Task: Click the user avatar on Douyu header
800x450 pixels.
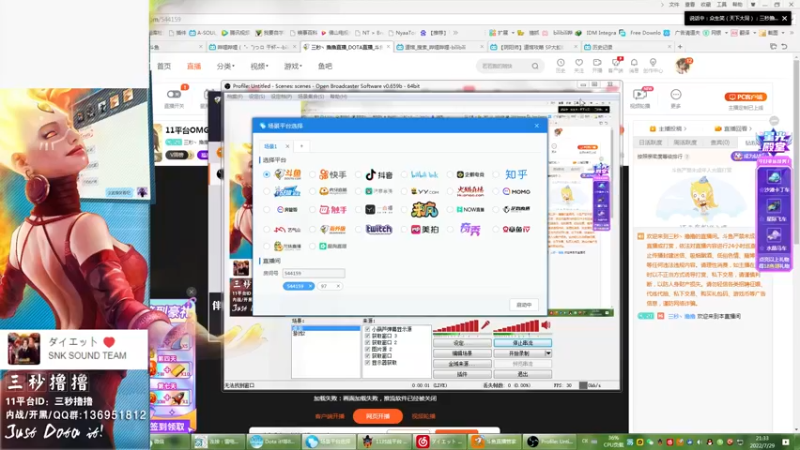Action: tap(683, 65)
